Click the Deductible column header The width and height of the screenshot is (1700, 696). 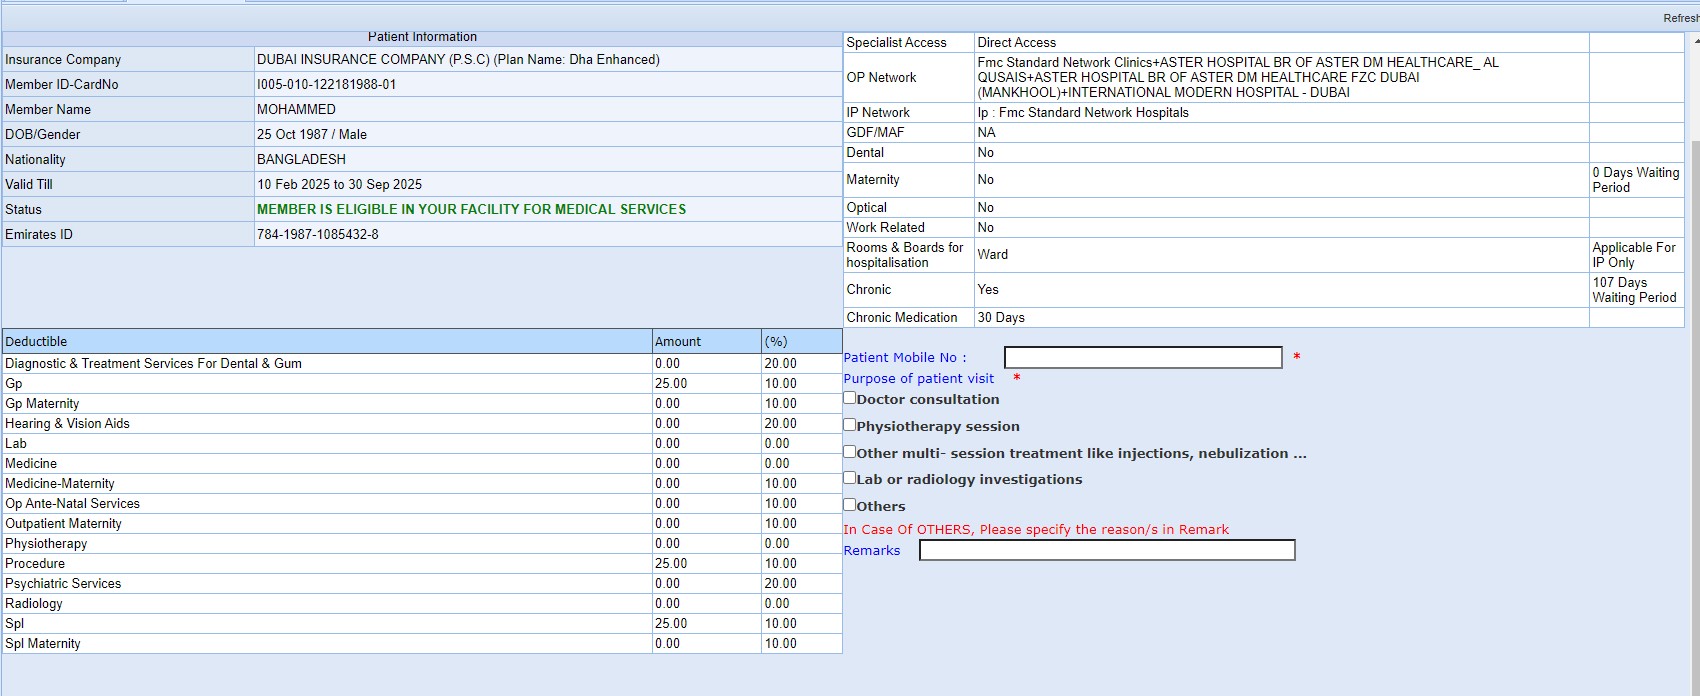click(x=36, y=342)
